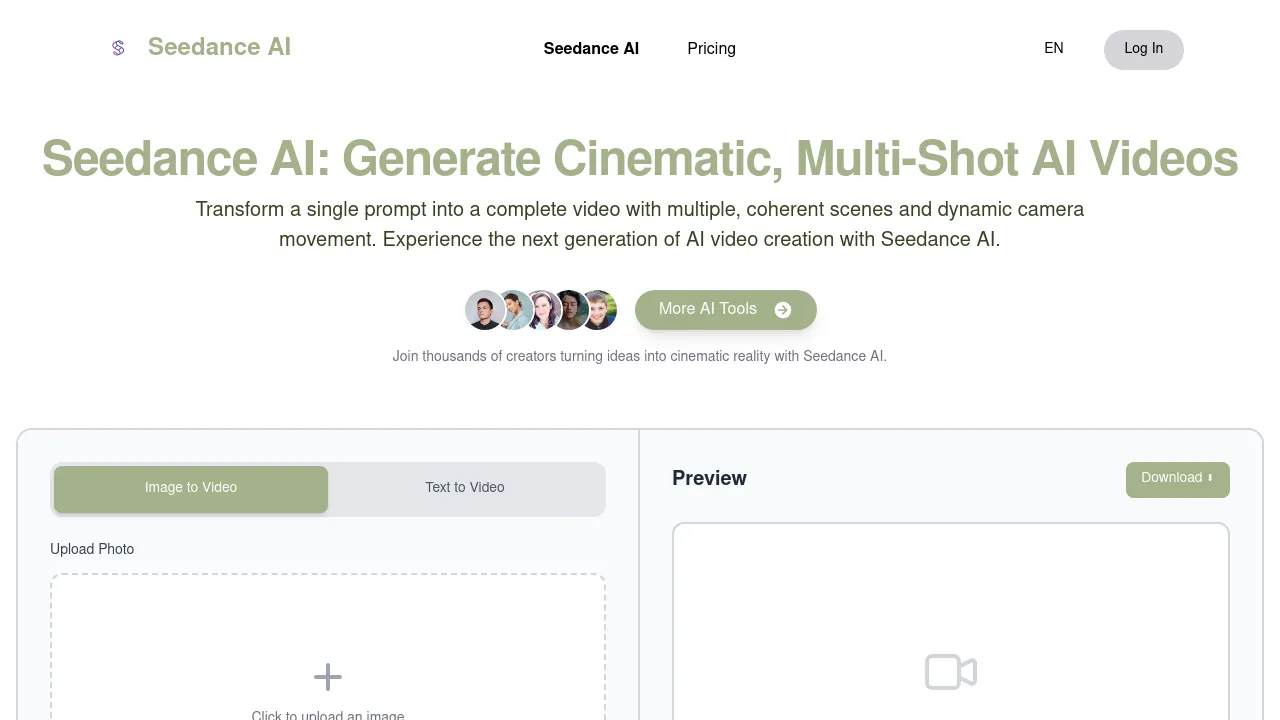Open the EN language selector
Viewport: 1280px width, 720px height.
1054,48
